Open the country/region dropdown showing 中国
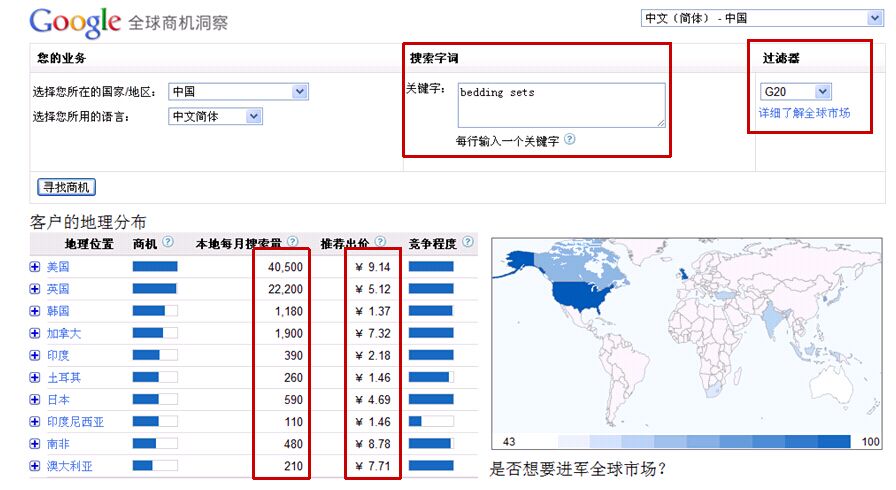 pyautogui.click(x=238, y=91)
